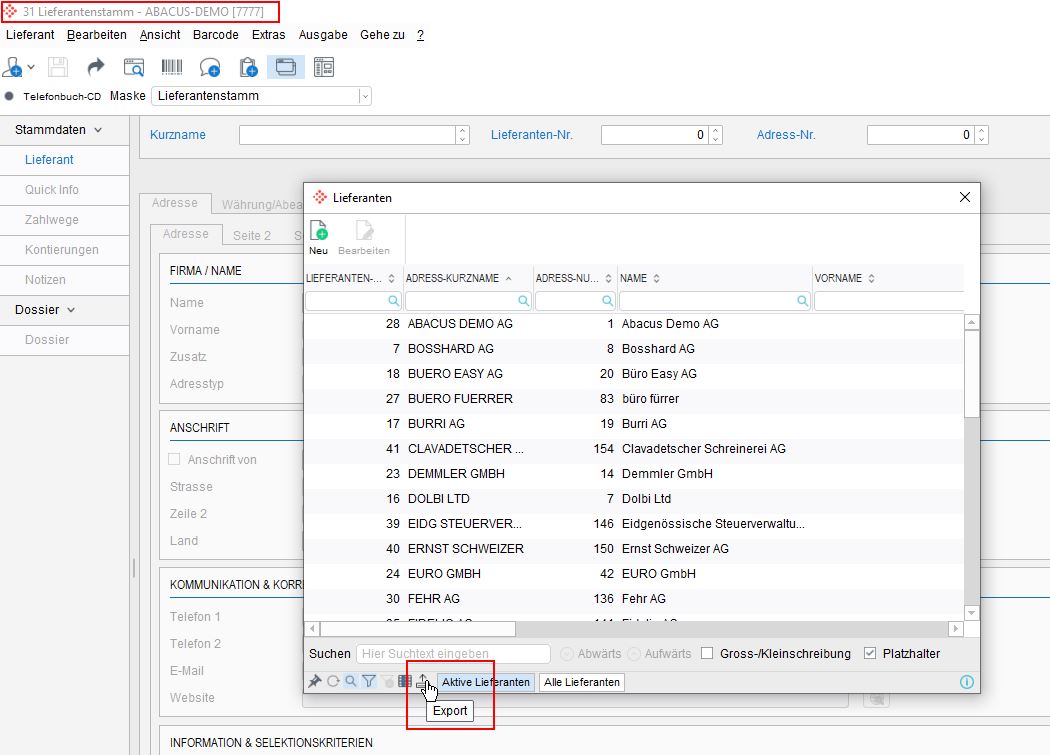1050x755 pixels.
Task: Click the window search magnifier toolbar icon
Action: (x=134, y=67)
